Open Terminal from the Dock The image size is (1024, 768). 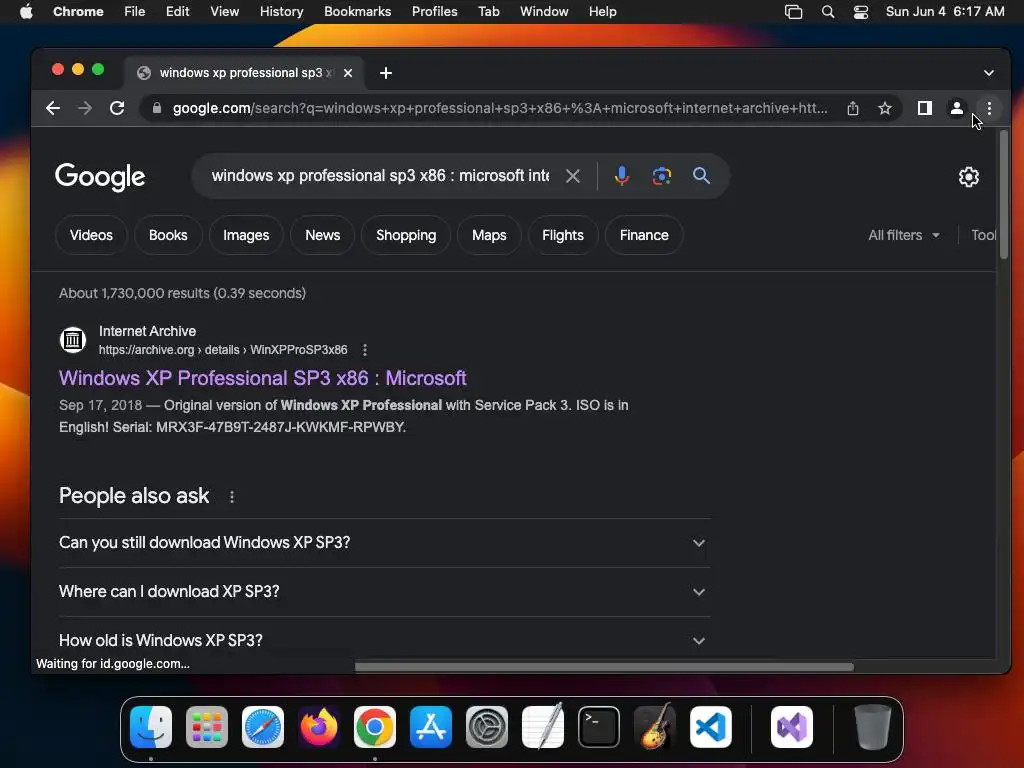coord(599,727)
